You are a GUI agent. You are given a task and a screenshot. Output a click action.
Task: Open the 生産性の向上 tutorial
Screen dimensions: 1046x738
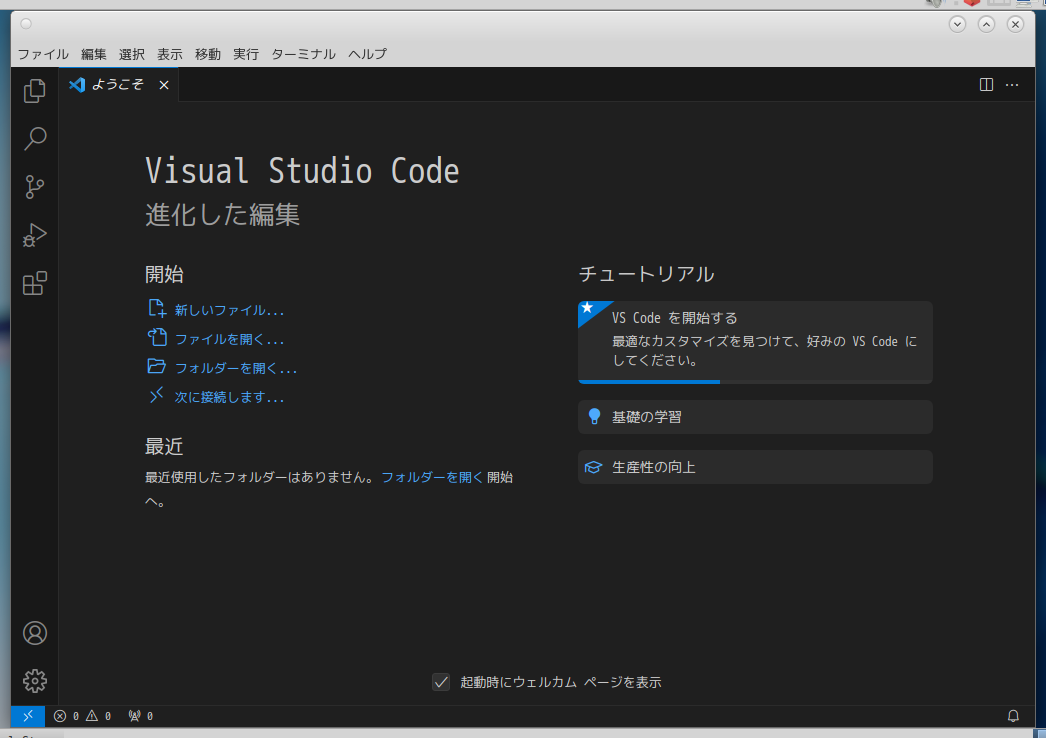pos(755,467)
